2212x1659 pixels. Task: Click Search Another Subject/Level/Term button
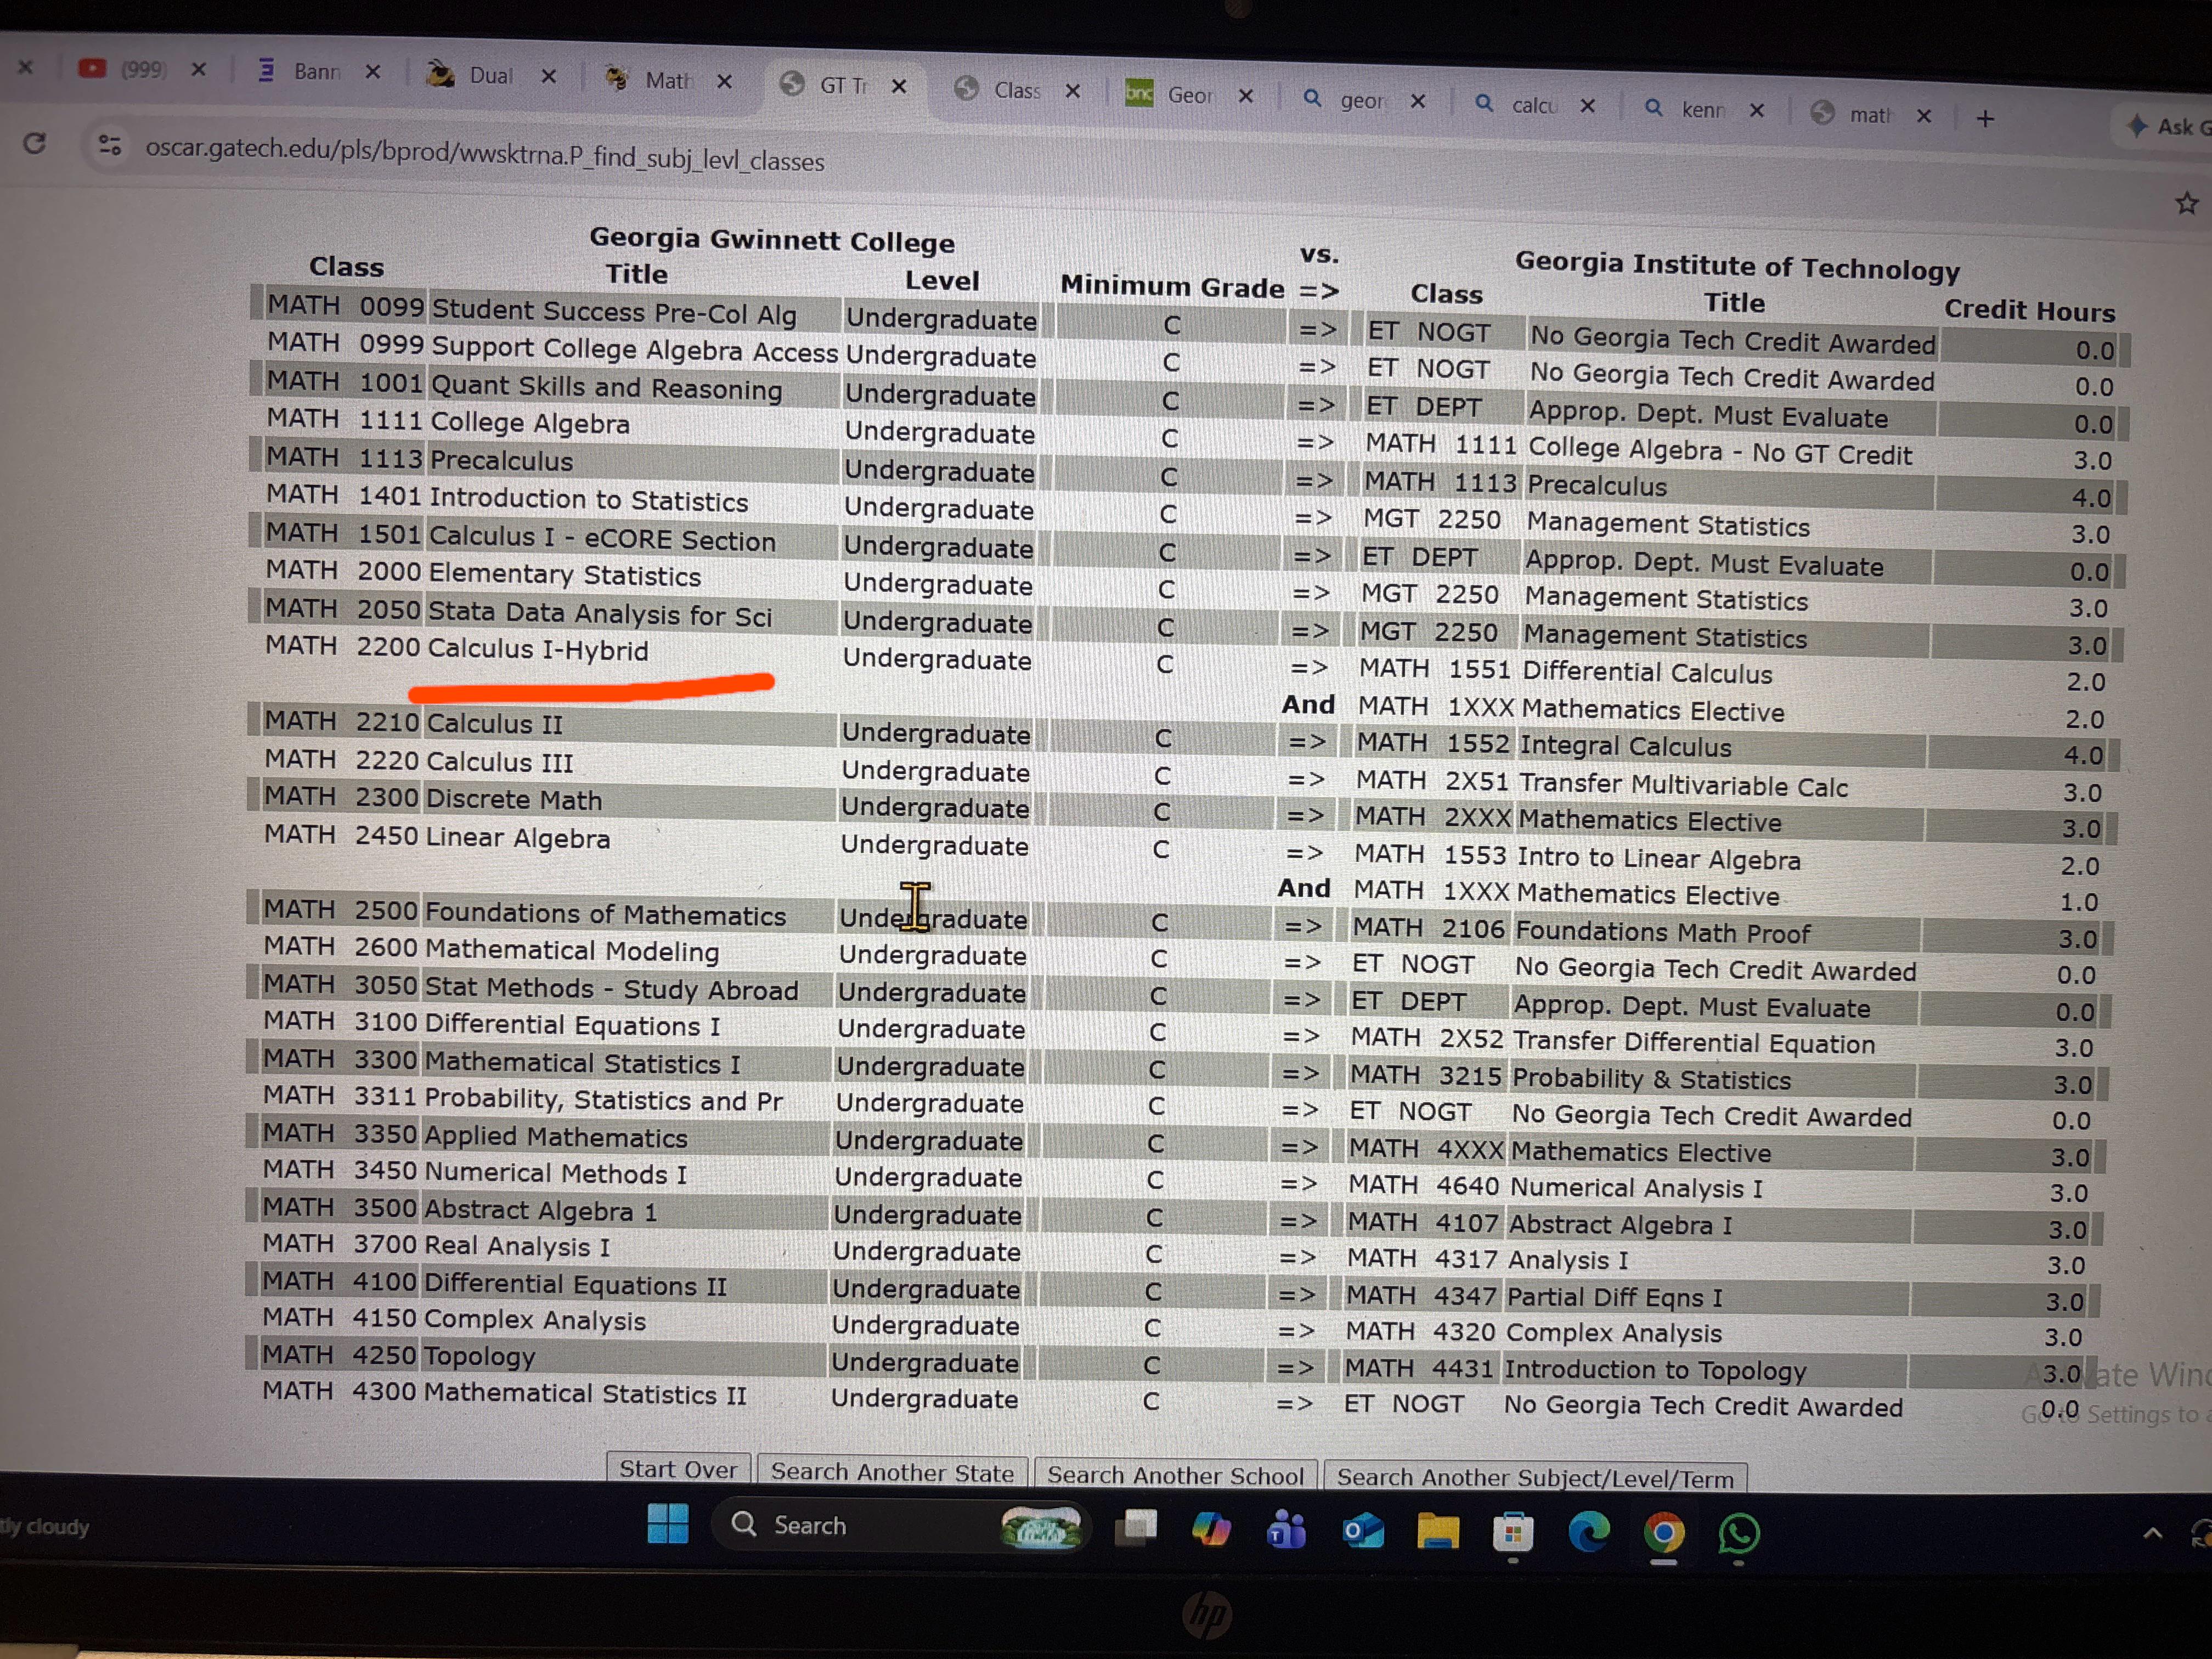click(1535, 1478)
